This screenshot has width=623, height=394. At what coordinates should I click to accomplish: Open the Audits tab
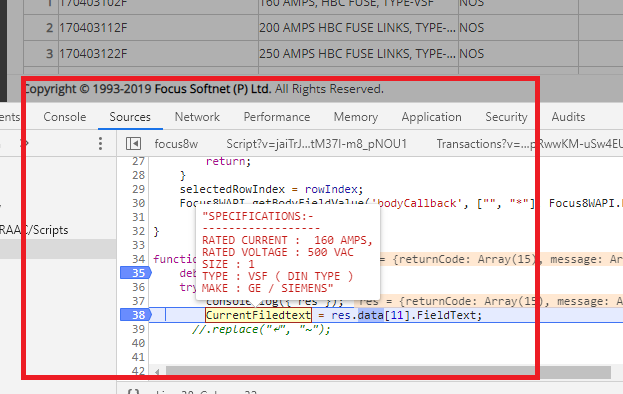click(x=568, y=117)
